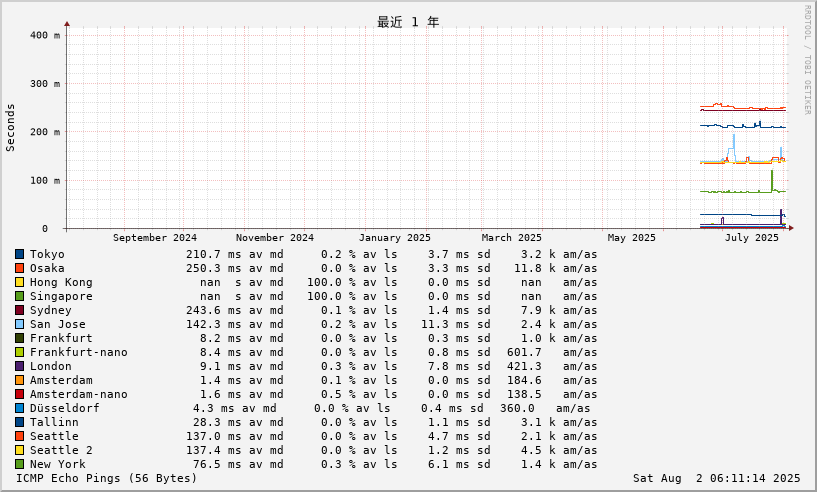Click the Sydney legend color swatch
Image resolution: width=817 pixels, height=492 pixels.
point(19,311)
